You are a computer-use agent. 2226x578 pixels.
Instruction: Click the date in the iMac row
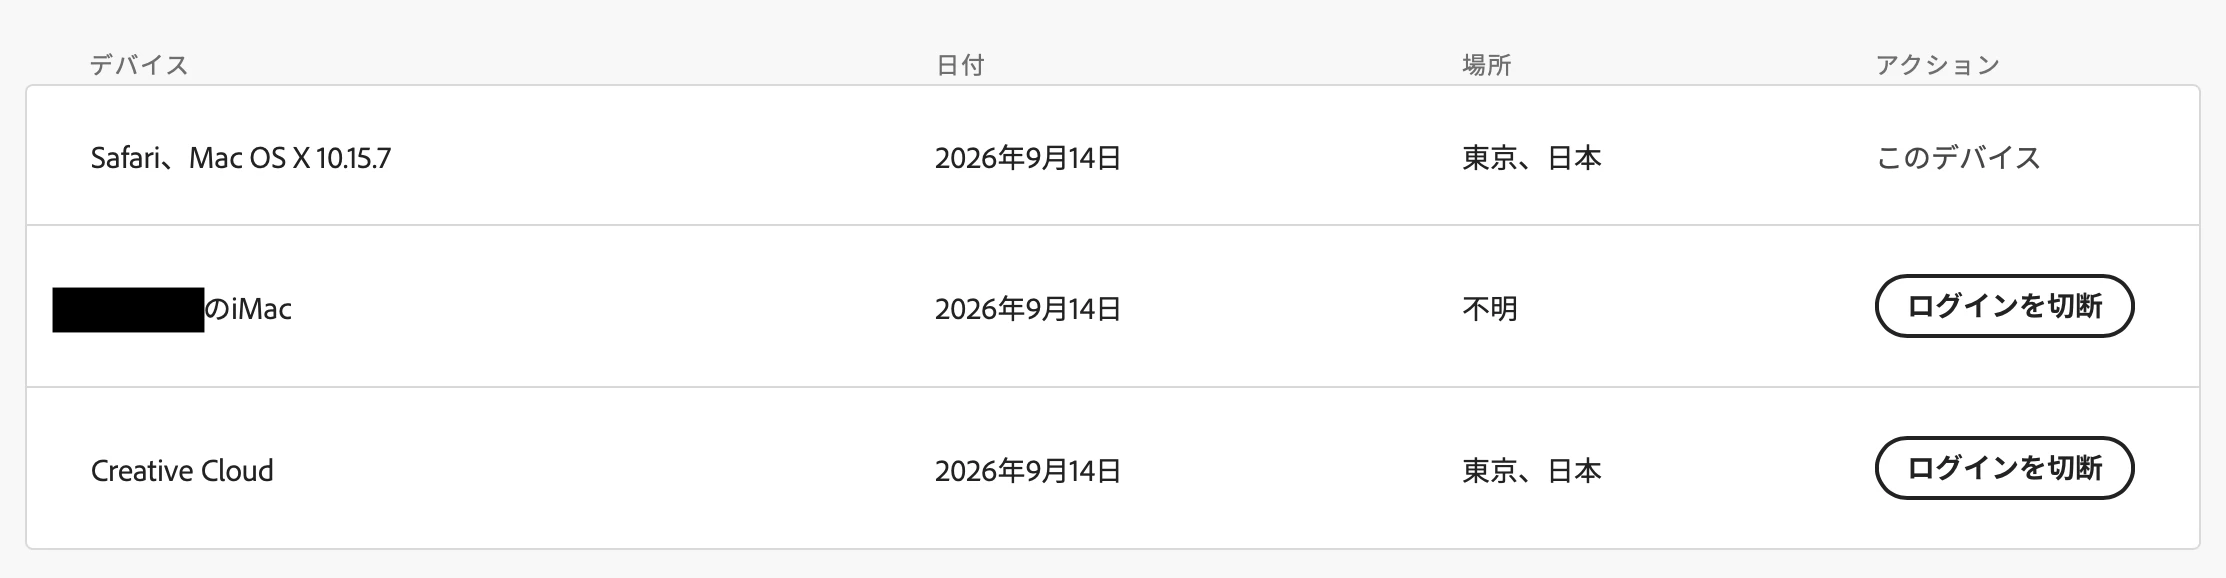(1028, 309)
